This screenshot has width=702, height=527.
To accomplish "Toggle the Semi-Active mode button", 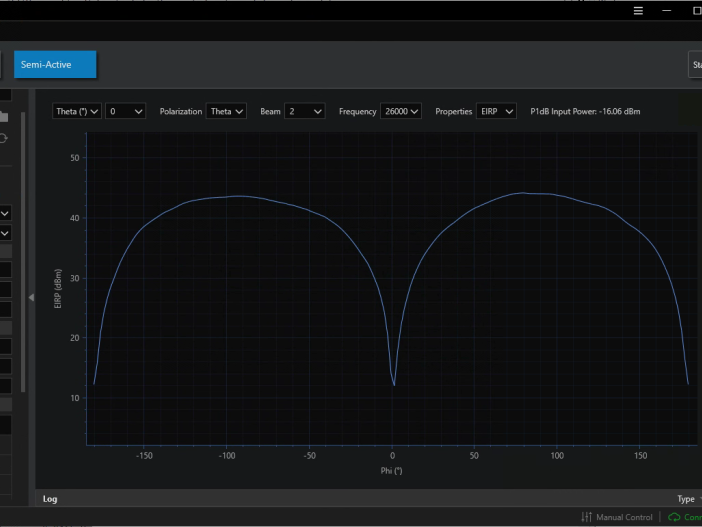I will (x=55, y=65).
